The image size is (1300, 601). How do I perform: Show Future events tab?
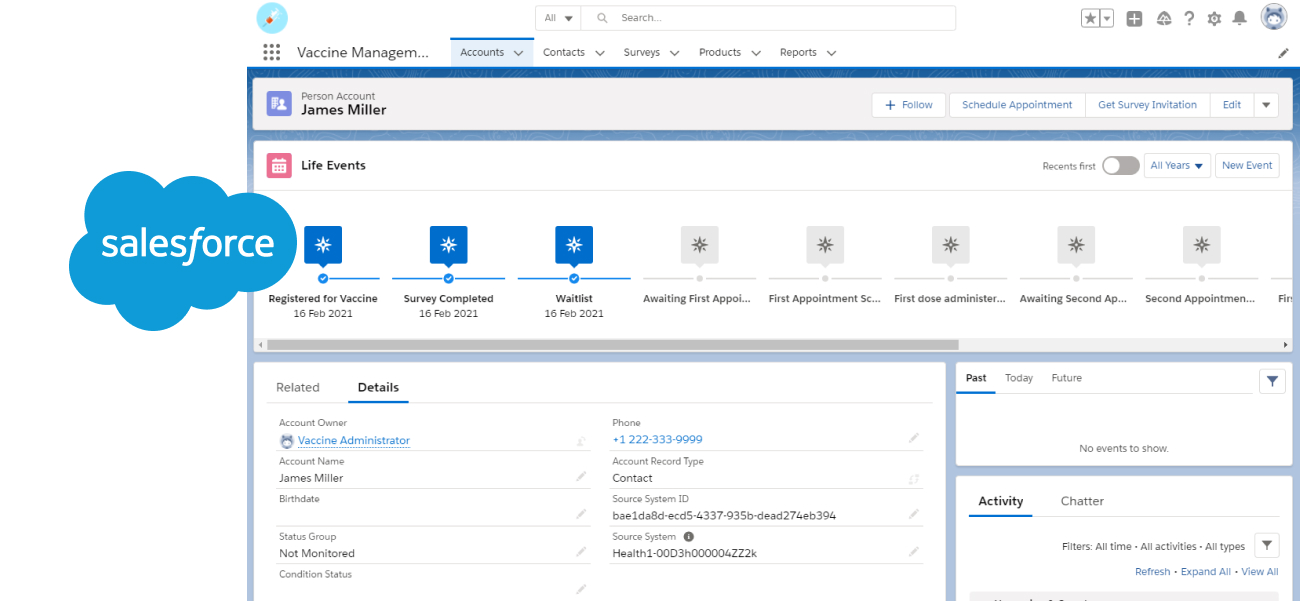(1067, 378)
